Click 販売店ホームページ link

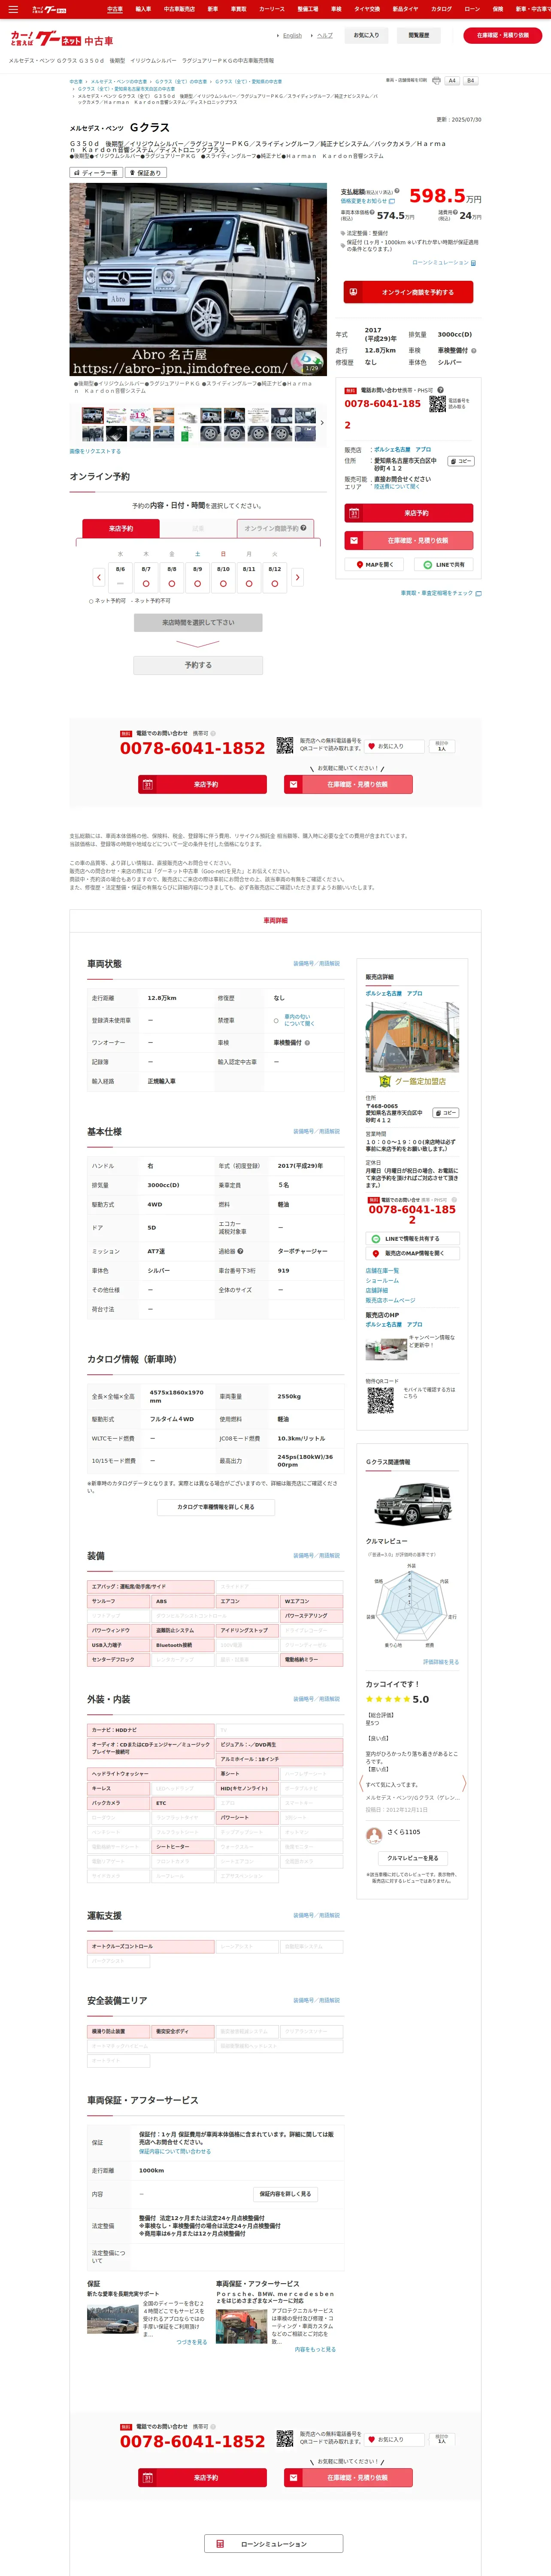pos(390,1300)
